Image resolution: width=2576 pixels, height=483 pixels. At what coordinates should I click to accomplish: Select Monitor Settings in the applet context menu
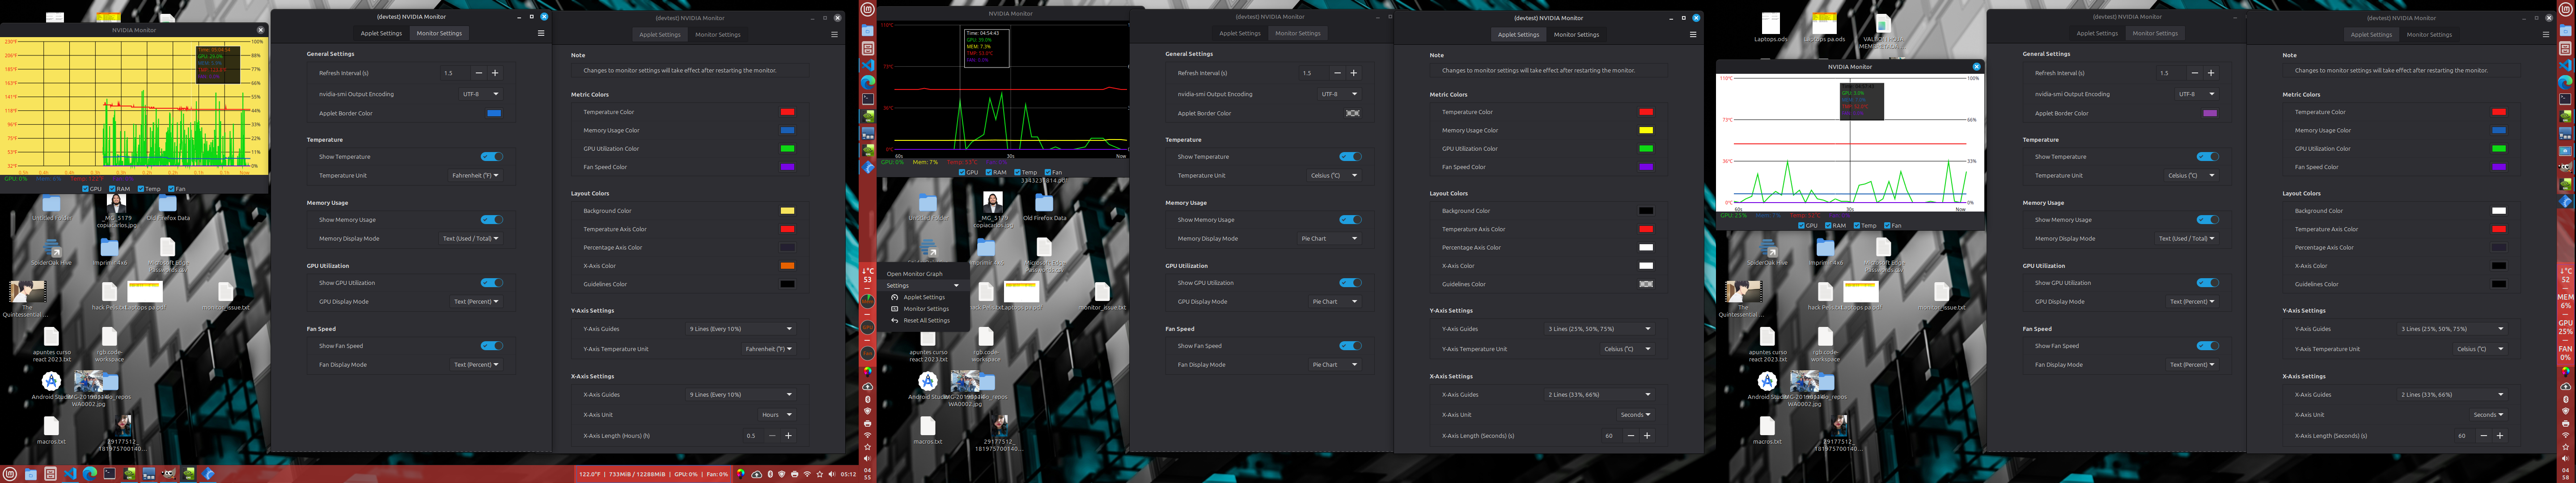(926, 309)
